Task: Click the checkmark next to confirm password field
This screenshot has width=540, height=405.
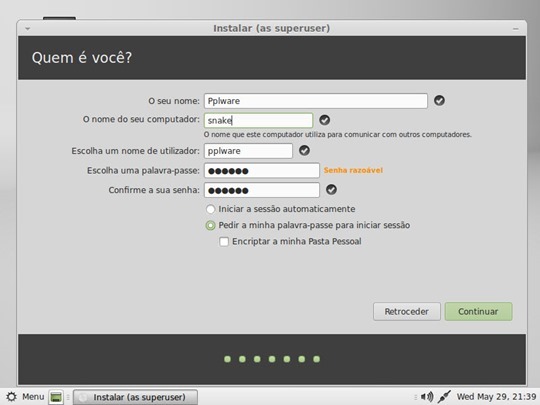Action: (331, 189)
